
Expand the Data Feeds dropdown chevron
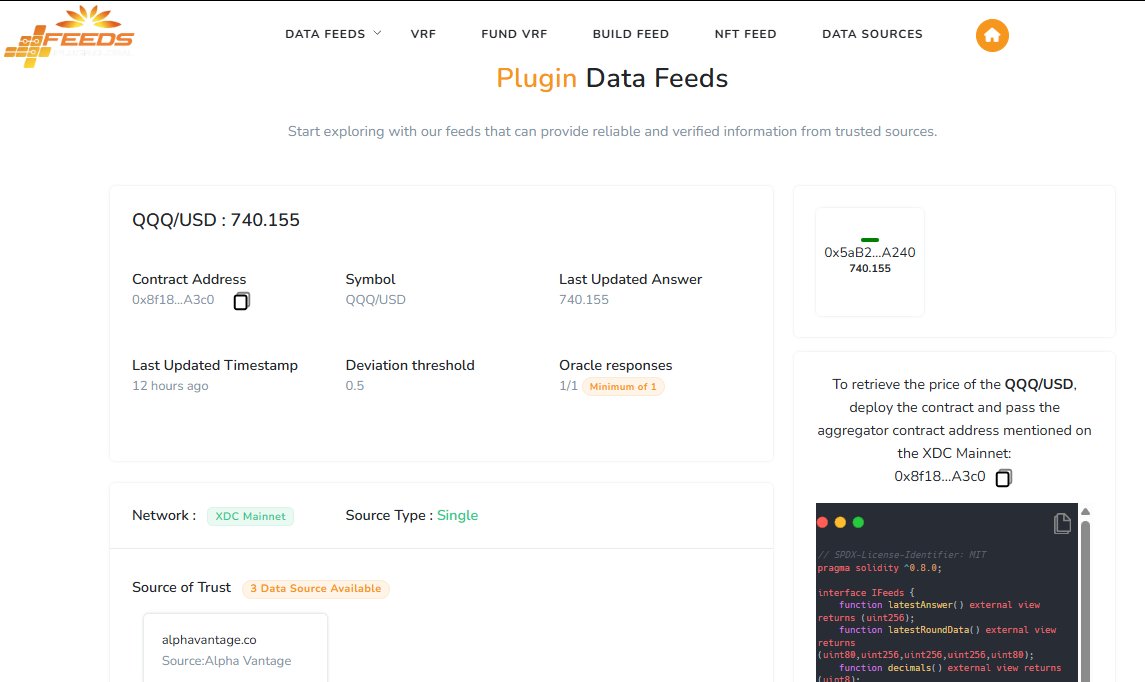point(378,33)
